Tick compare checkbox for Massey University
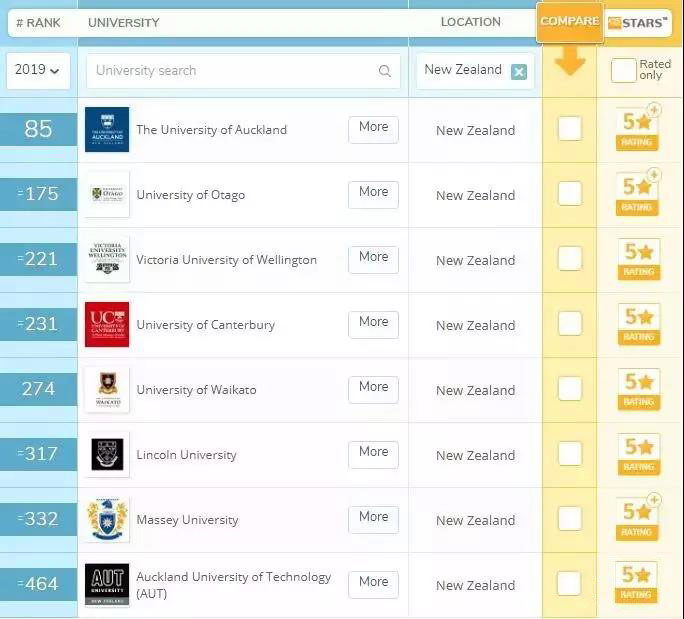 [570, 518]
